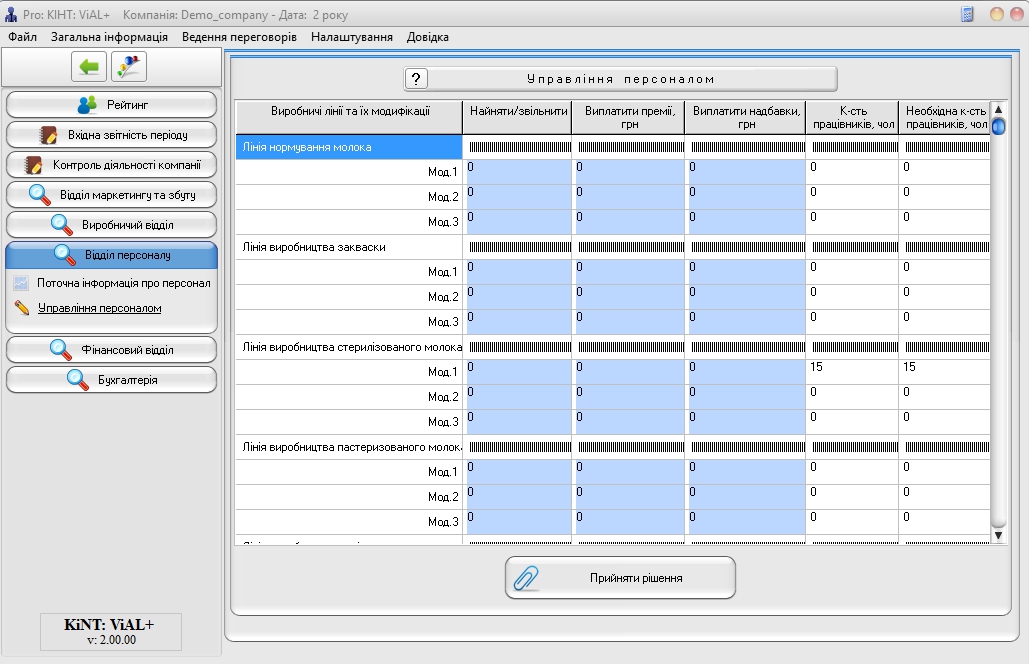Open the Ведення переговорів menu
This screenshot has height=664, width=1029.
pos(239,37)
